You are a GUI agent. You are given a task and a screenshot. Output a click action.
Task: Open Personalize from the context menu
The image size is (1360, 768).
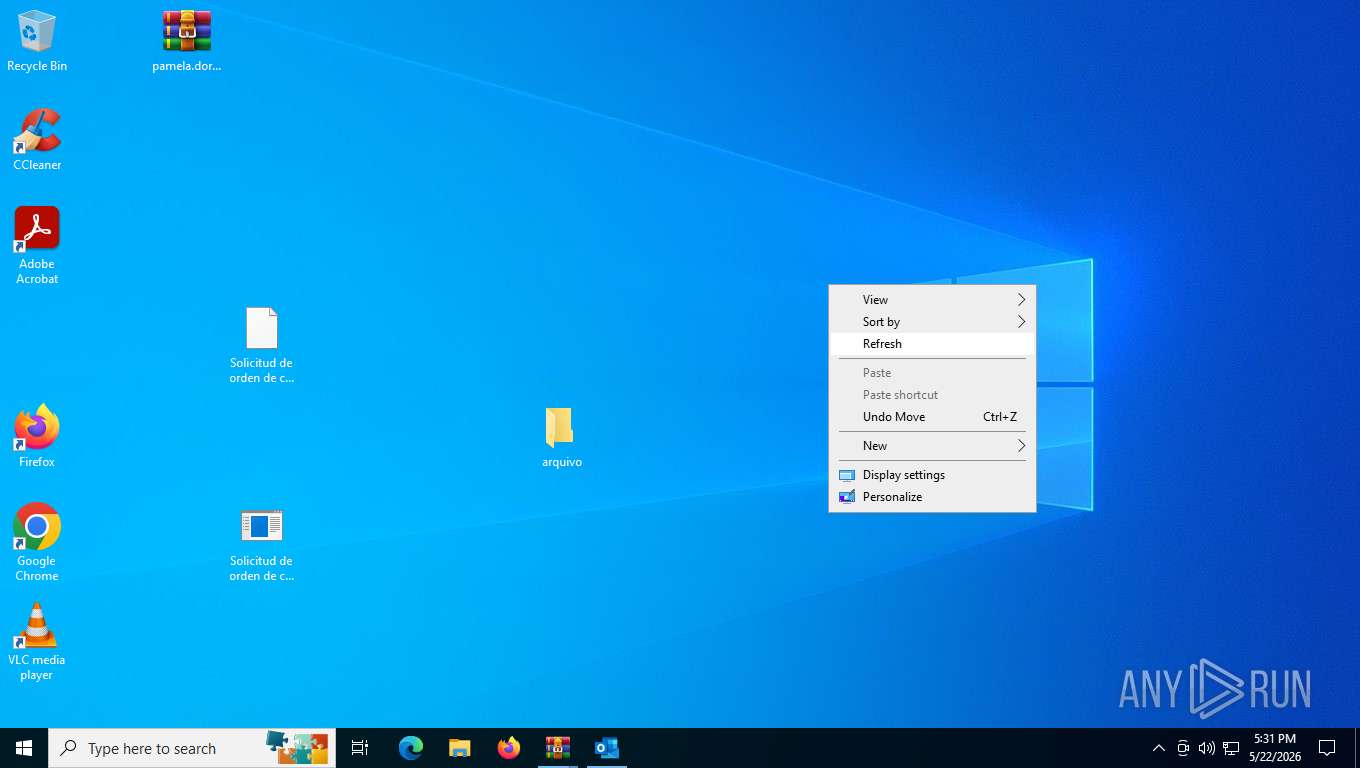[932, 497]
